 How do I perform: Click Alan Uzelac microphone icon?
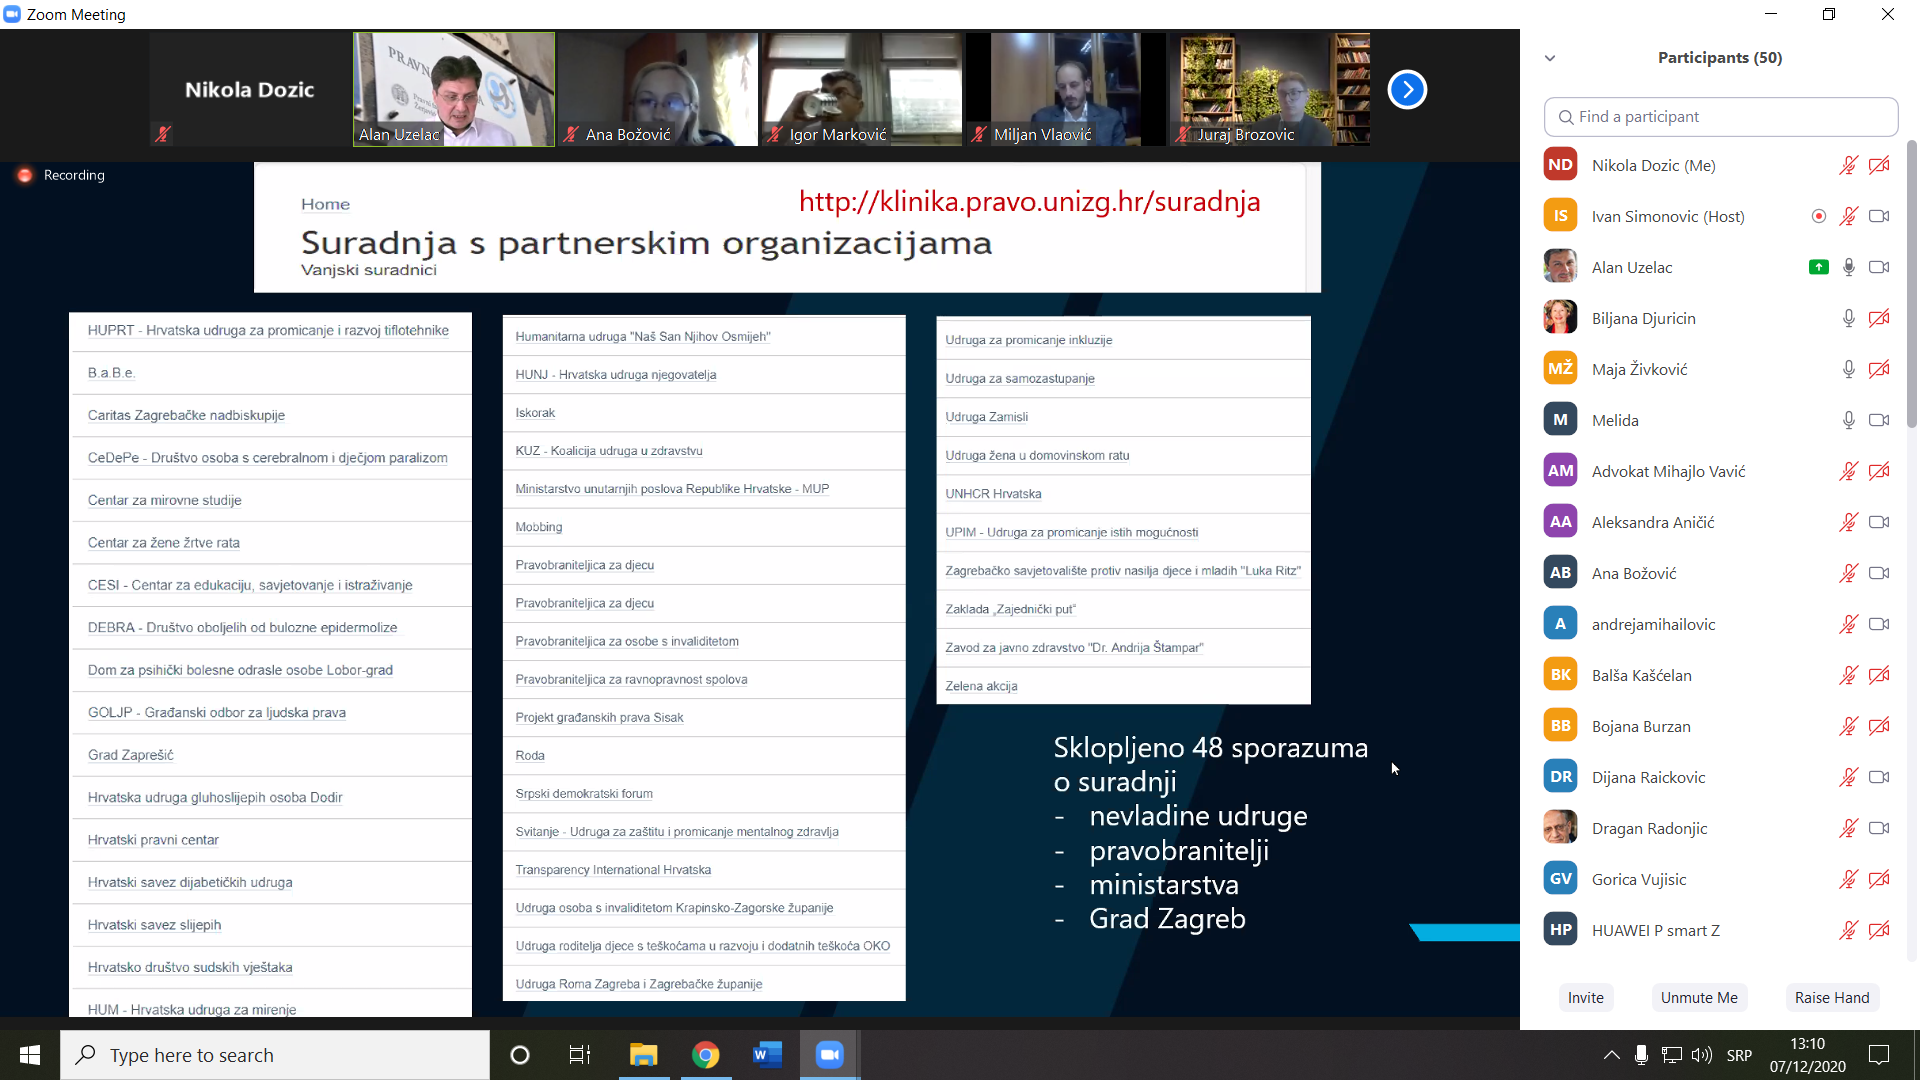point(1849,267)
